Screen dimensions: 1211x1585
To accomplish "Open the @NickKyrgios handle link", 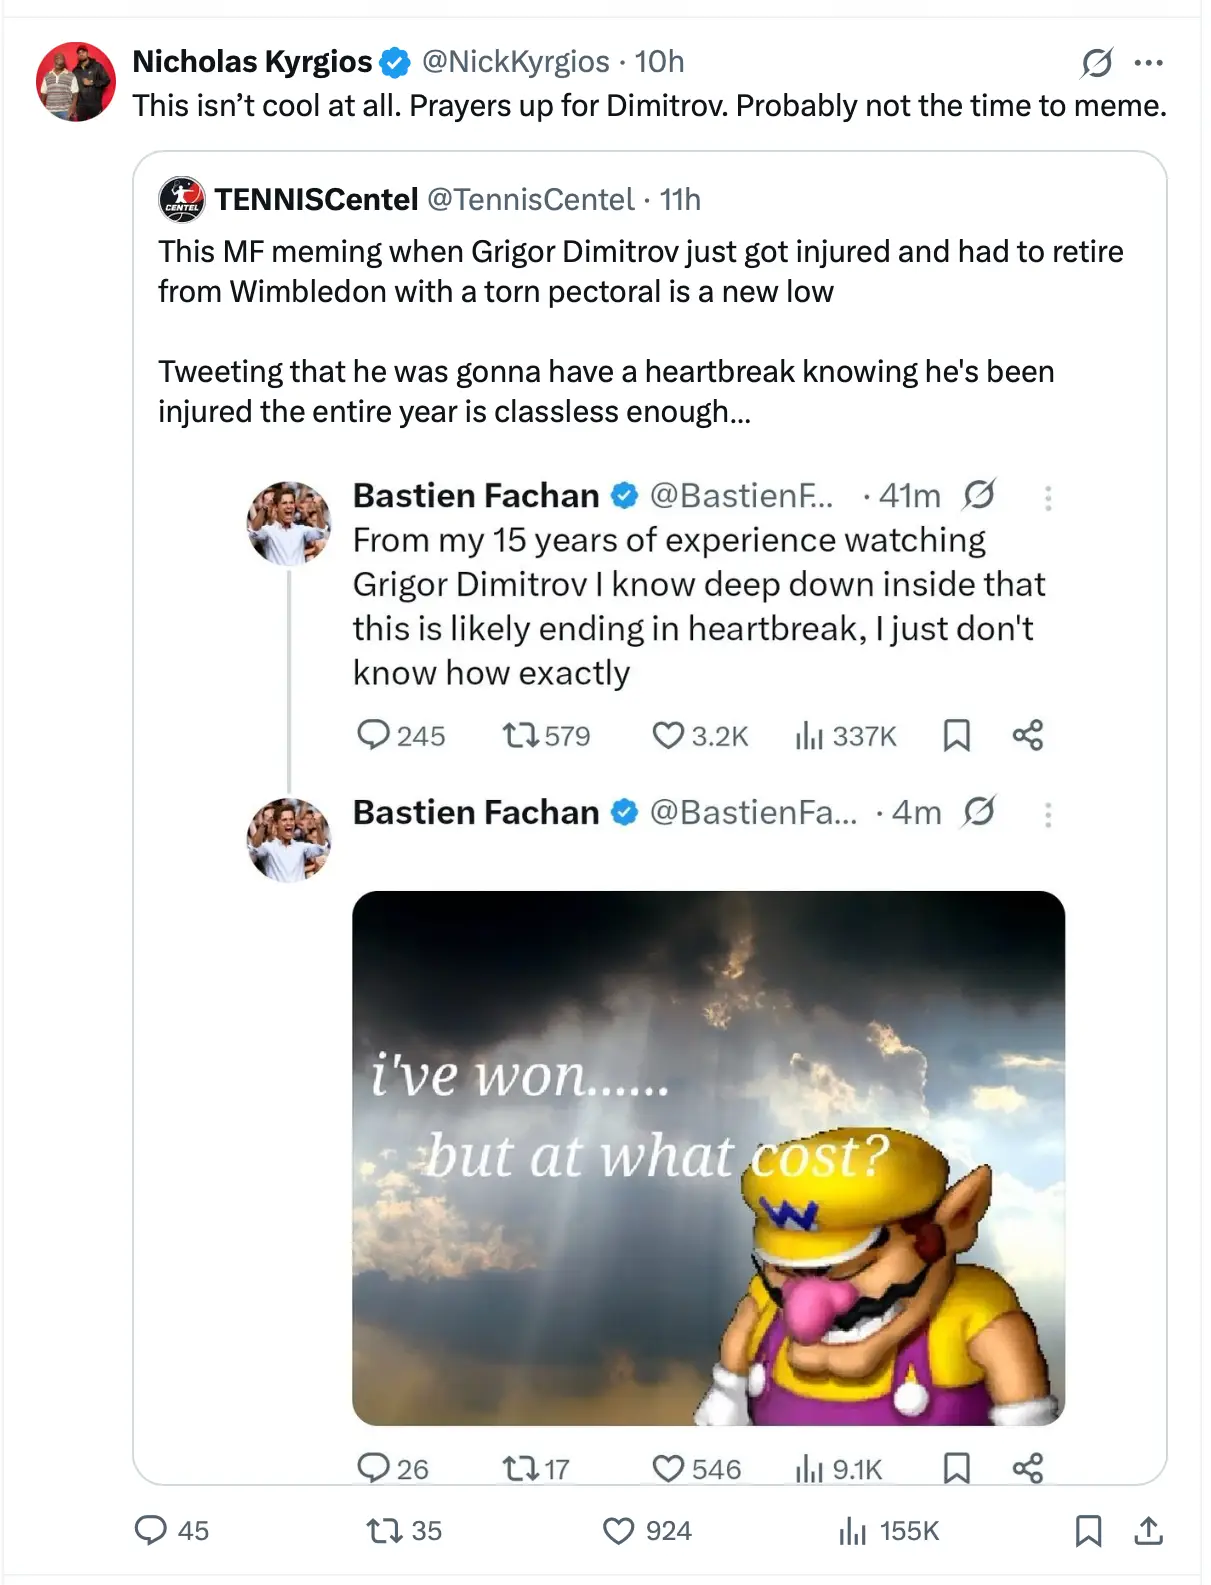I will click(x=515, y=62).
